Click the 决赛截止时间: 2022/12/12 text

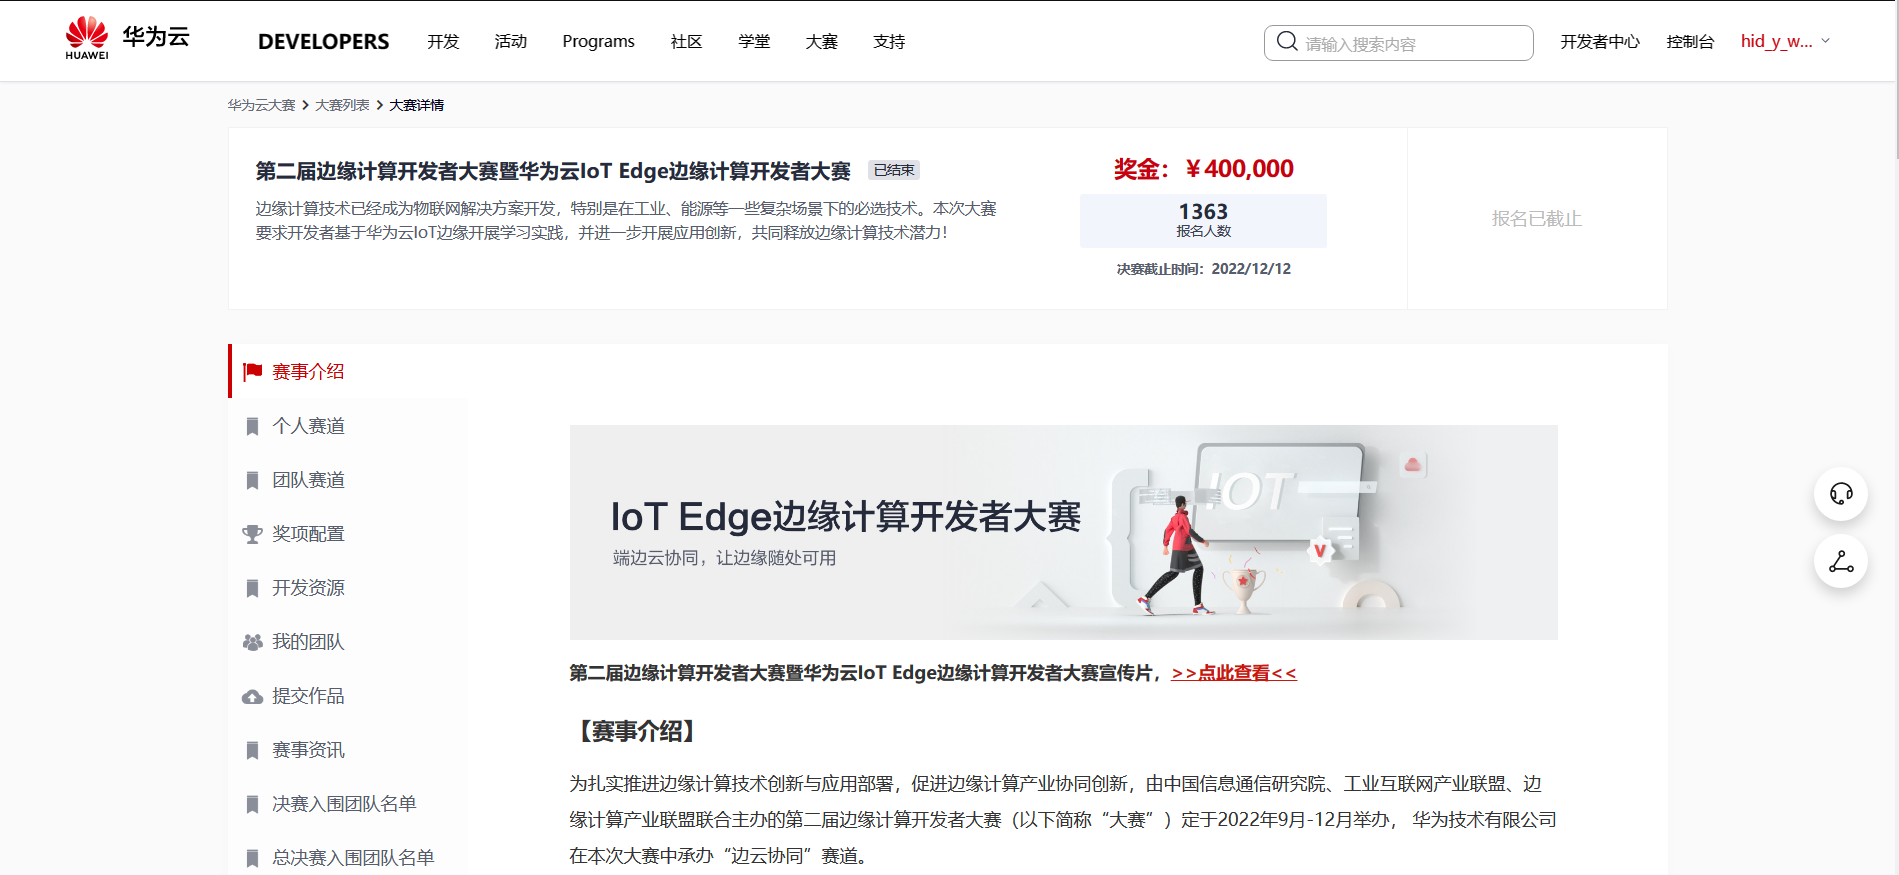coord(1204,269)
